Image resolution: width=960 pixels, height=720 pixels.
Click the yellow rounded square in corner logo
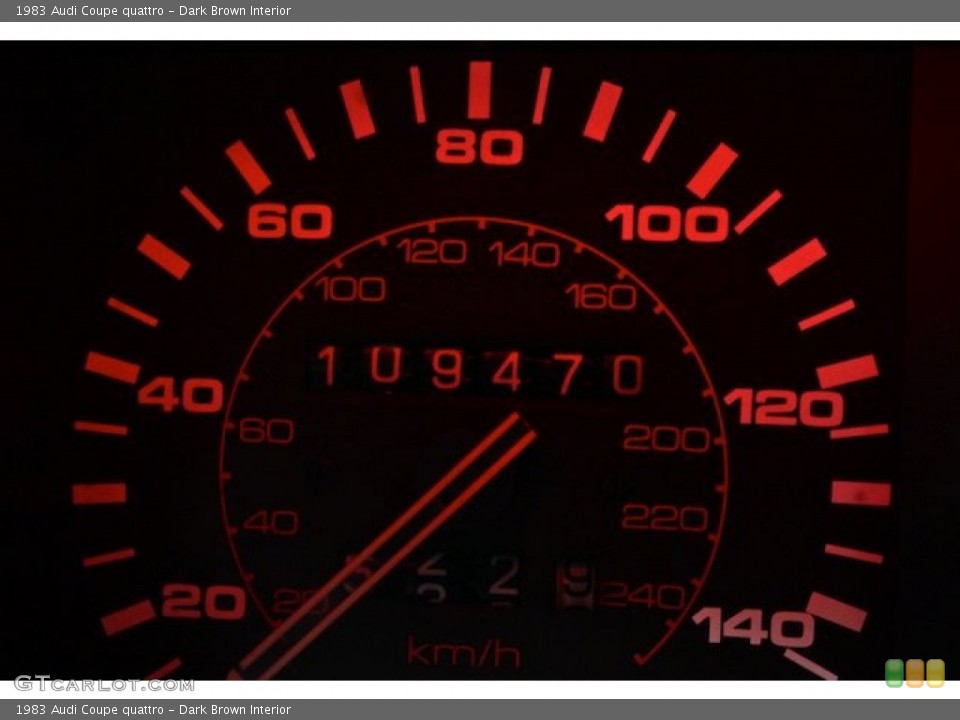pos(935,673)
